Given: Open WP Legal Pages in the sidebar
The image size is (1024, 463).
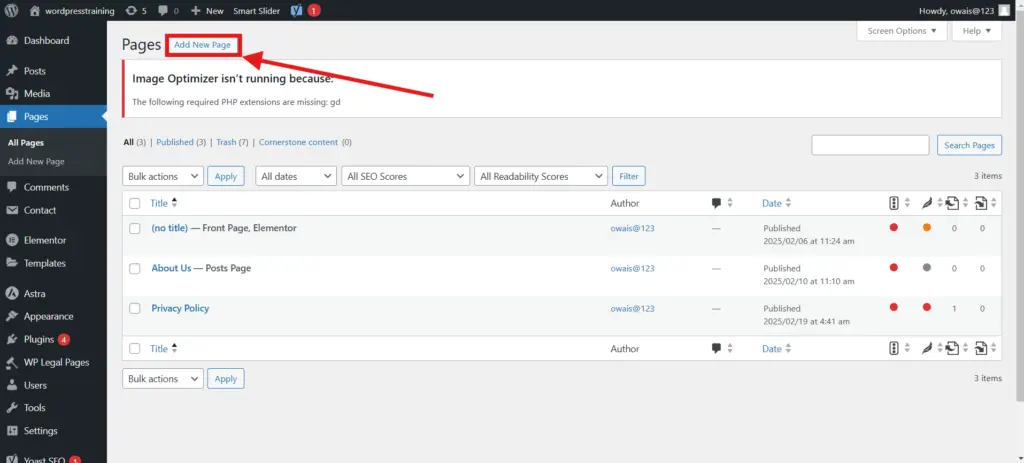Looking at the screenshot, I should [x=54, y=362].
